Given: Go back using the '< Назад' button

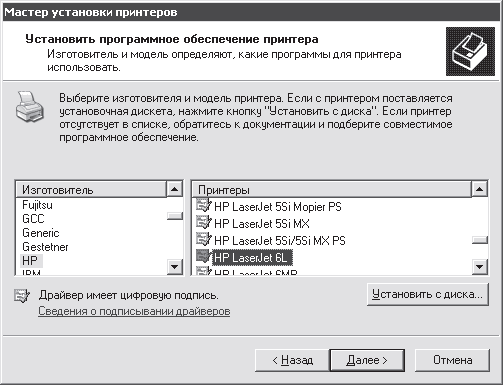Looking at the screenshot, I should tap(292, 360).
